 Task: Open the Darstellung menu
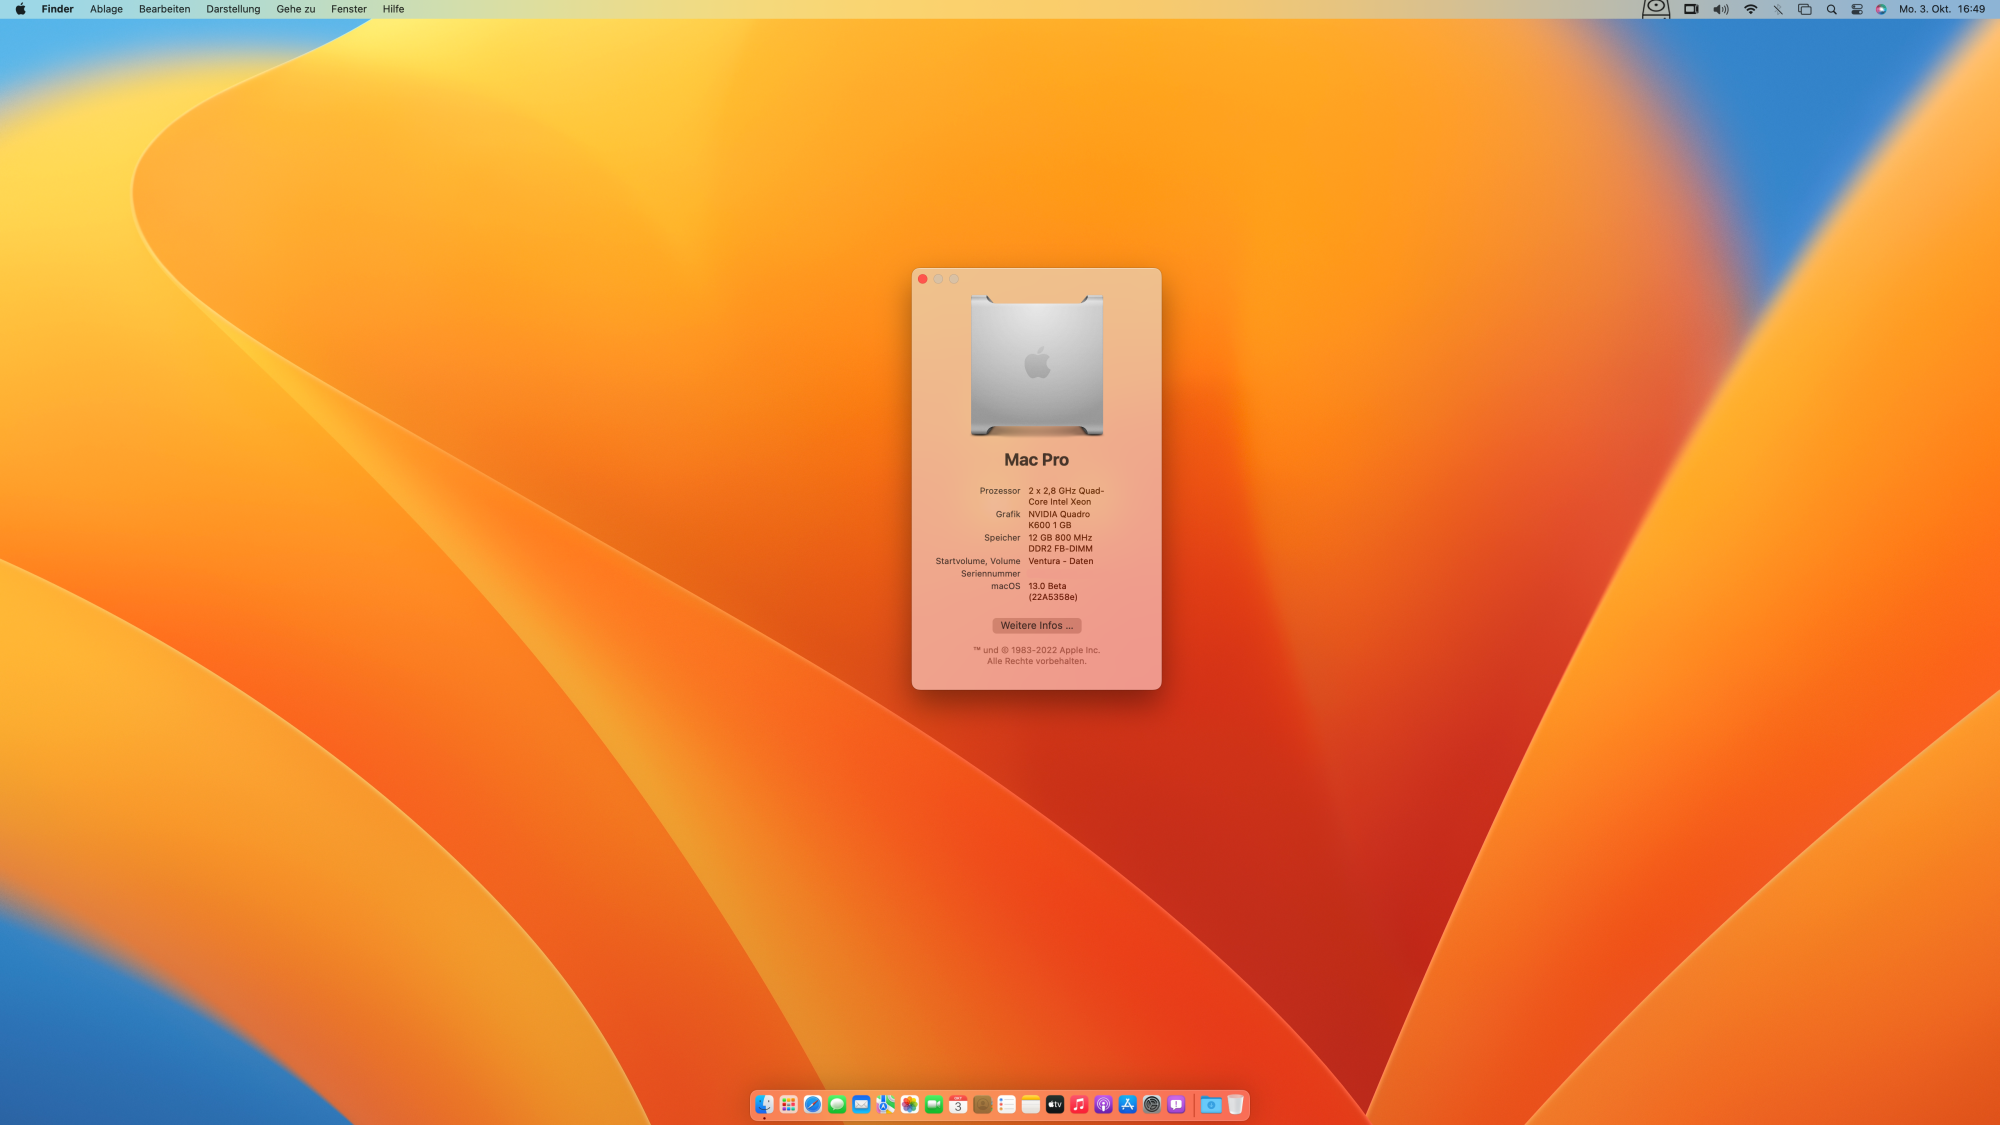coord(233,9)
